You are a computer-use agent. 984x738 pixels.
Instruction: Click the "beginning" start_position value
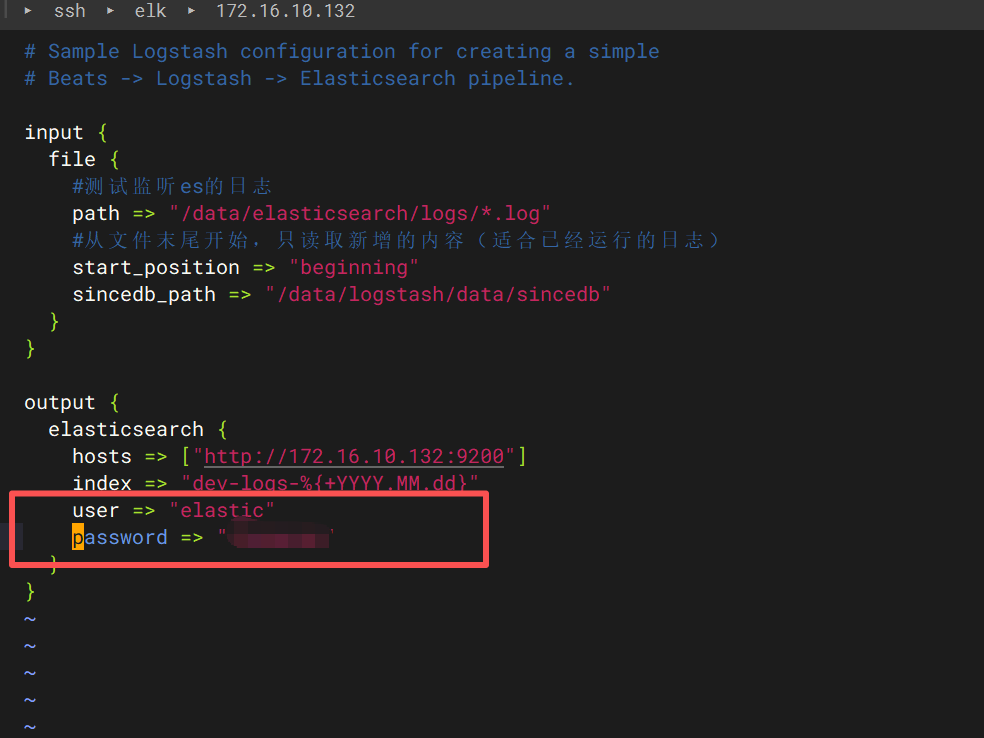(354, 268)
